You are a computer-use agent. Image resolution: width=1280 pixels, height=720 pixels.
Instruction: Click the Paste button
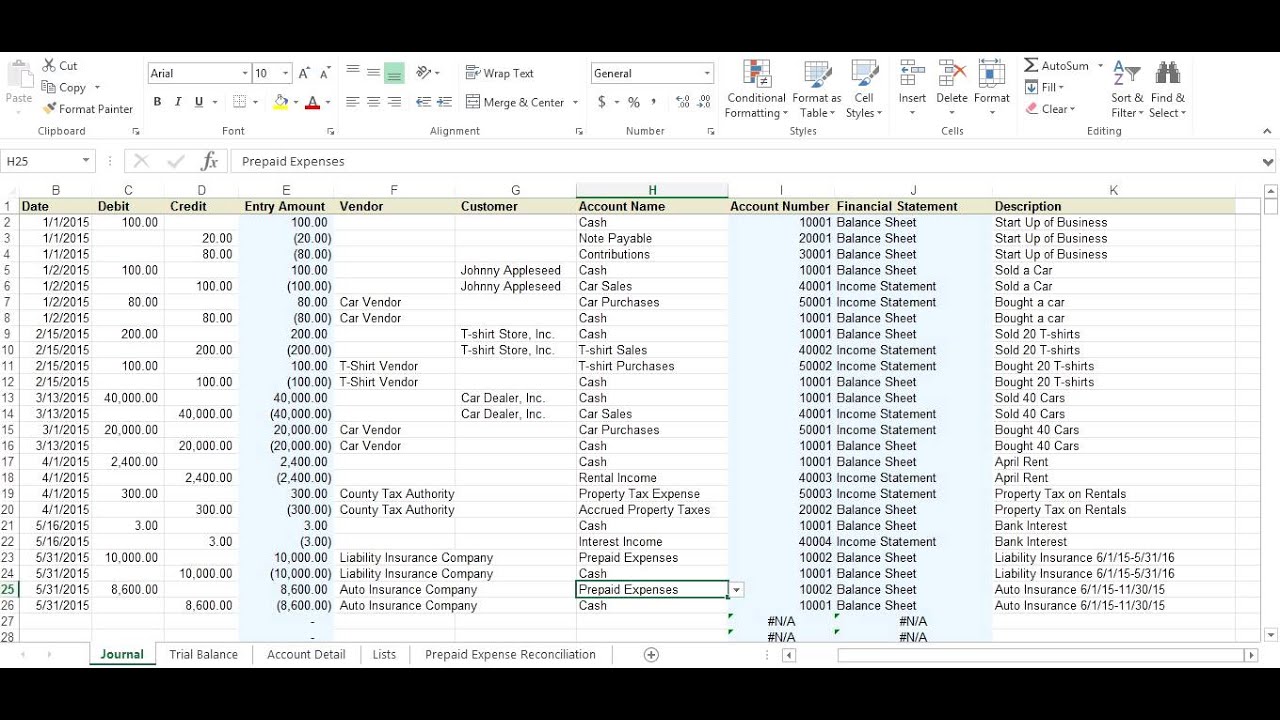(x=19, y=83)
